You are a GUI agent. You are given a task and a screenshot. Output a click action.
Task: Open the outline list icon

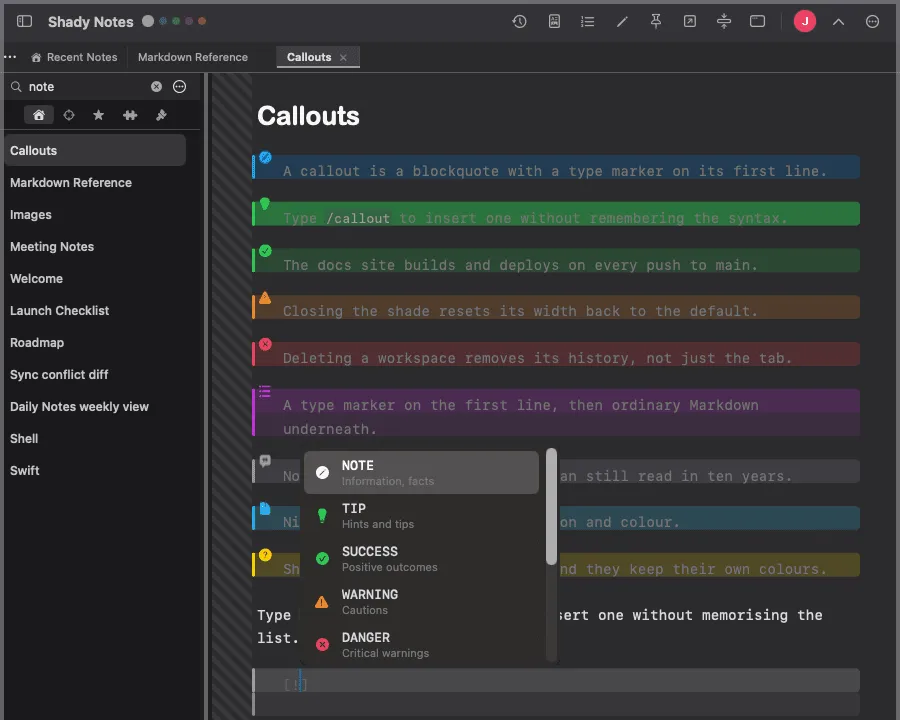tap(587, 22)
